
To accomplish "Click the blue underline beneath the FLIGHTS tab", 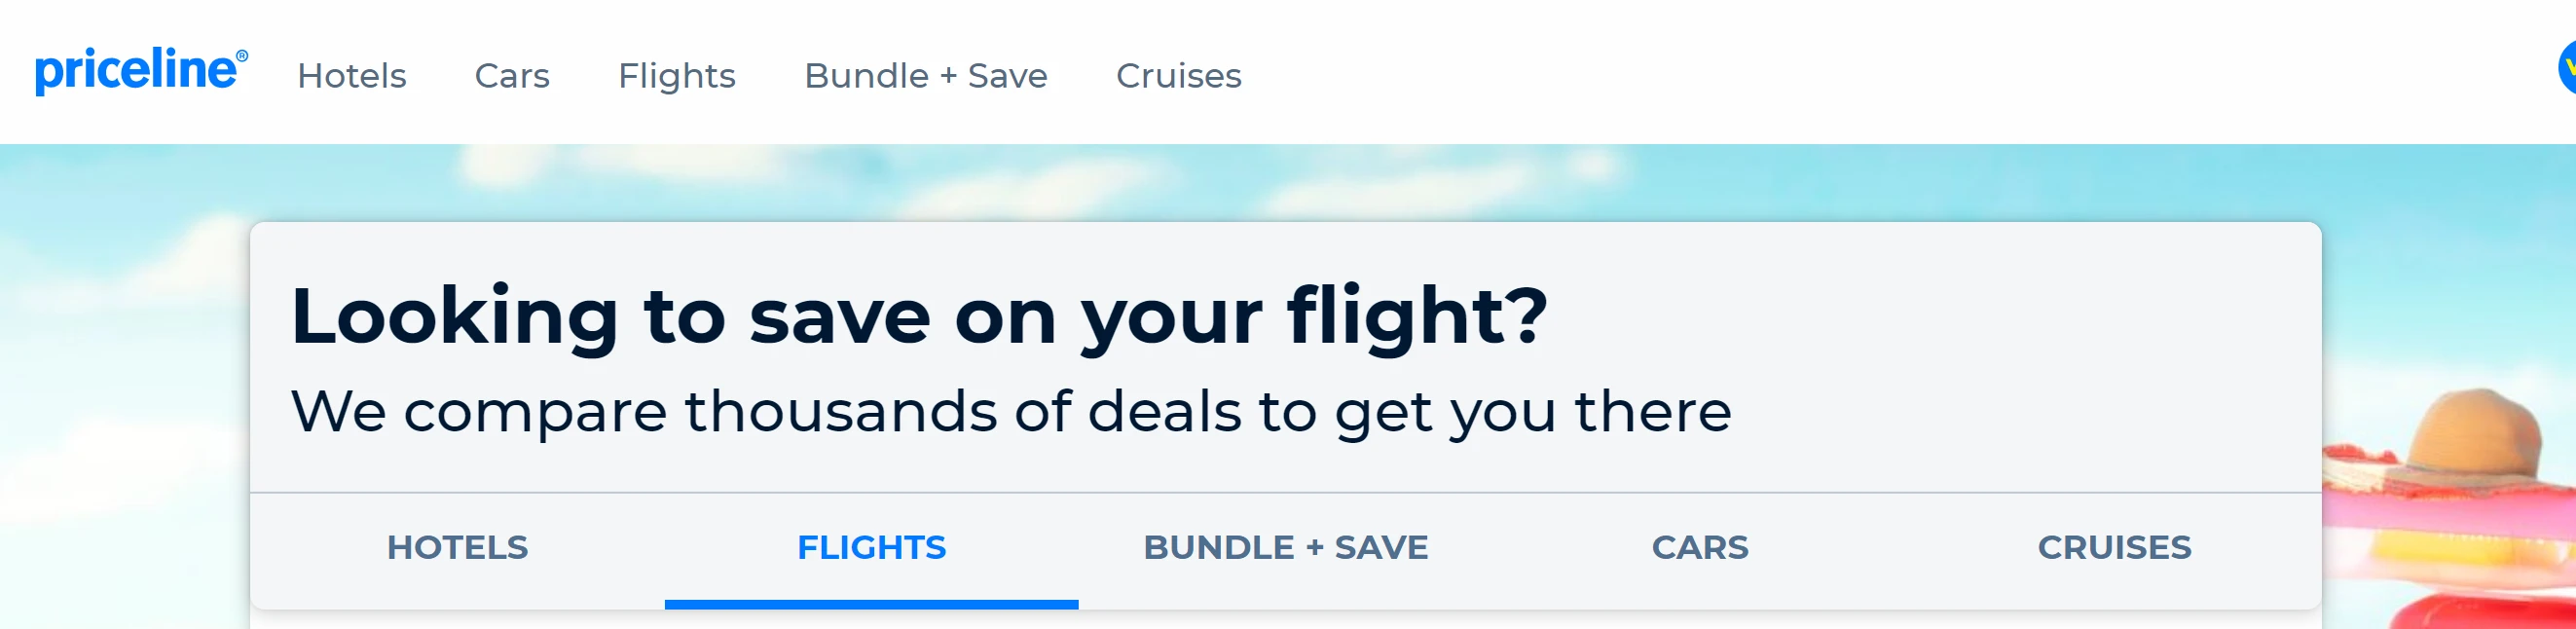I will (x=871, y=604).
